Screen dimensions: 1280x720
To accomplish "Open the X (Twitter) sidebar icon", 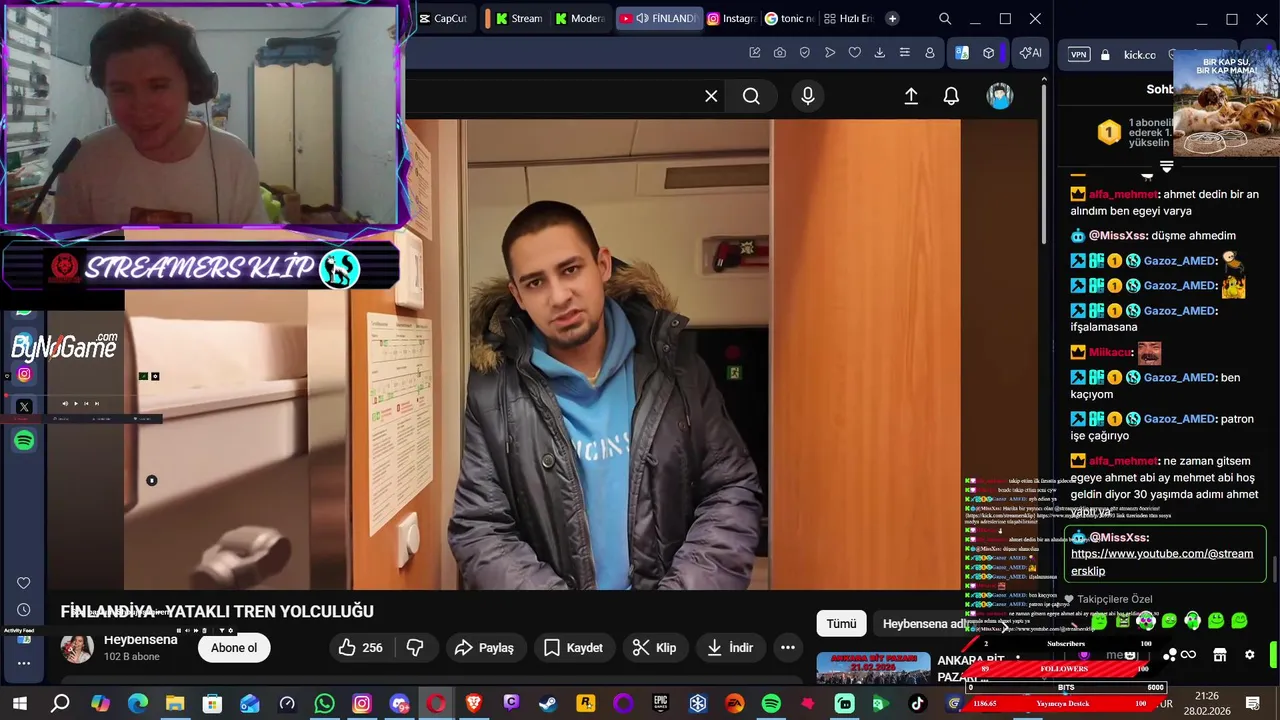I will pos(24,407).
